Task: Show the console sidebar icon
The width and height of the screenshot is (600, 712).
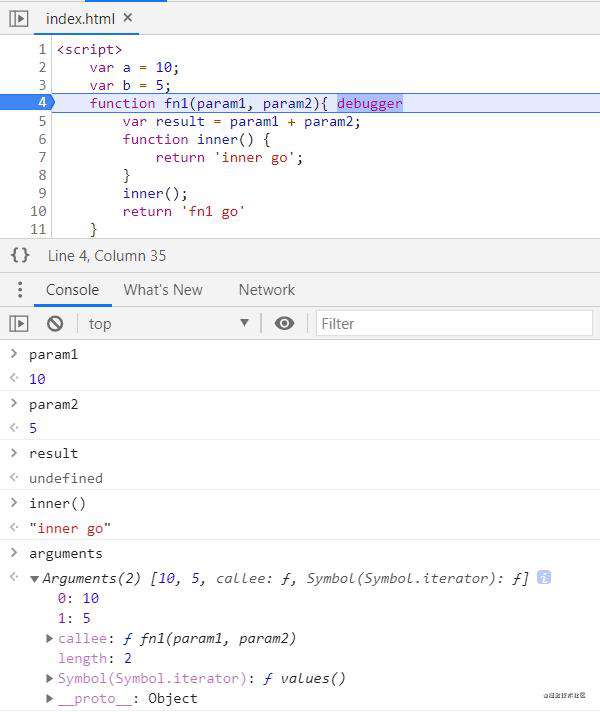Action: pos(19,324)
